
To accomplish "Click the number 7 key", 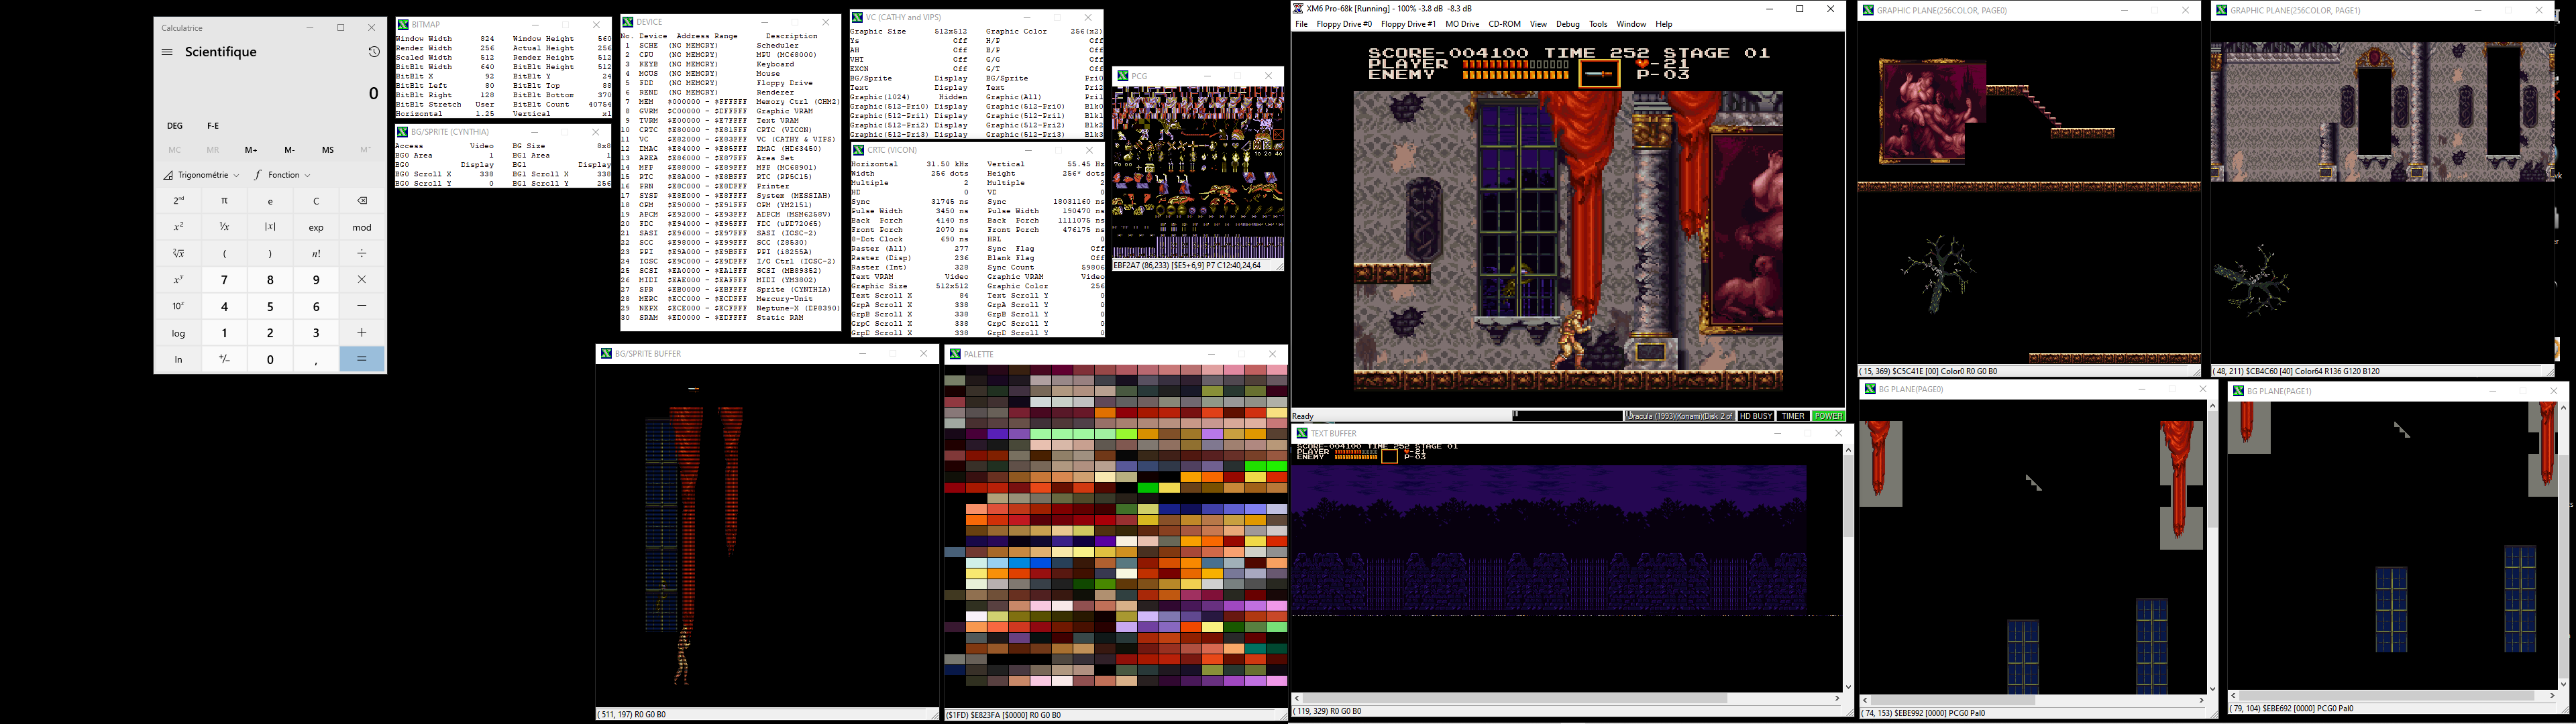I will point(225,280).
